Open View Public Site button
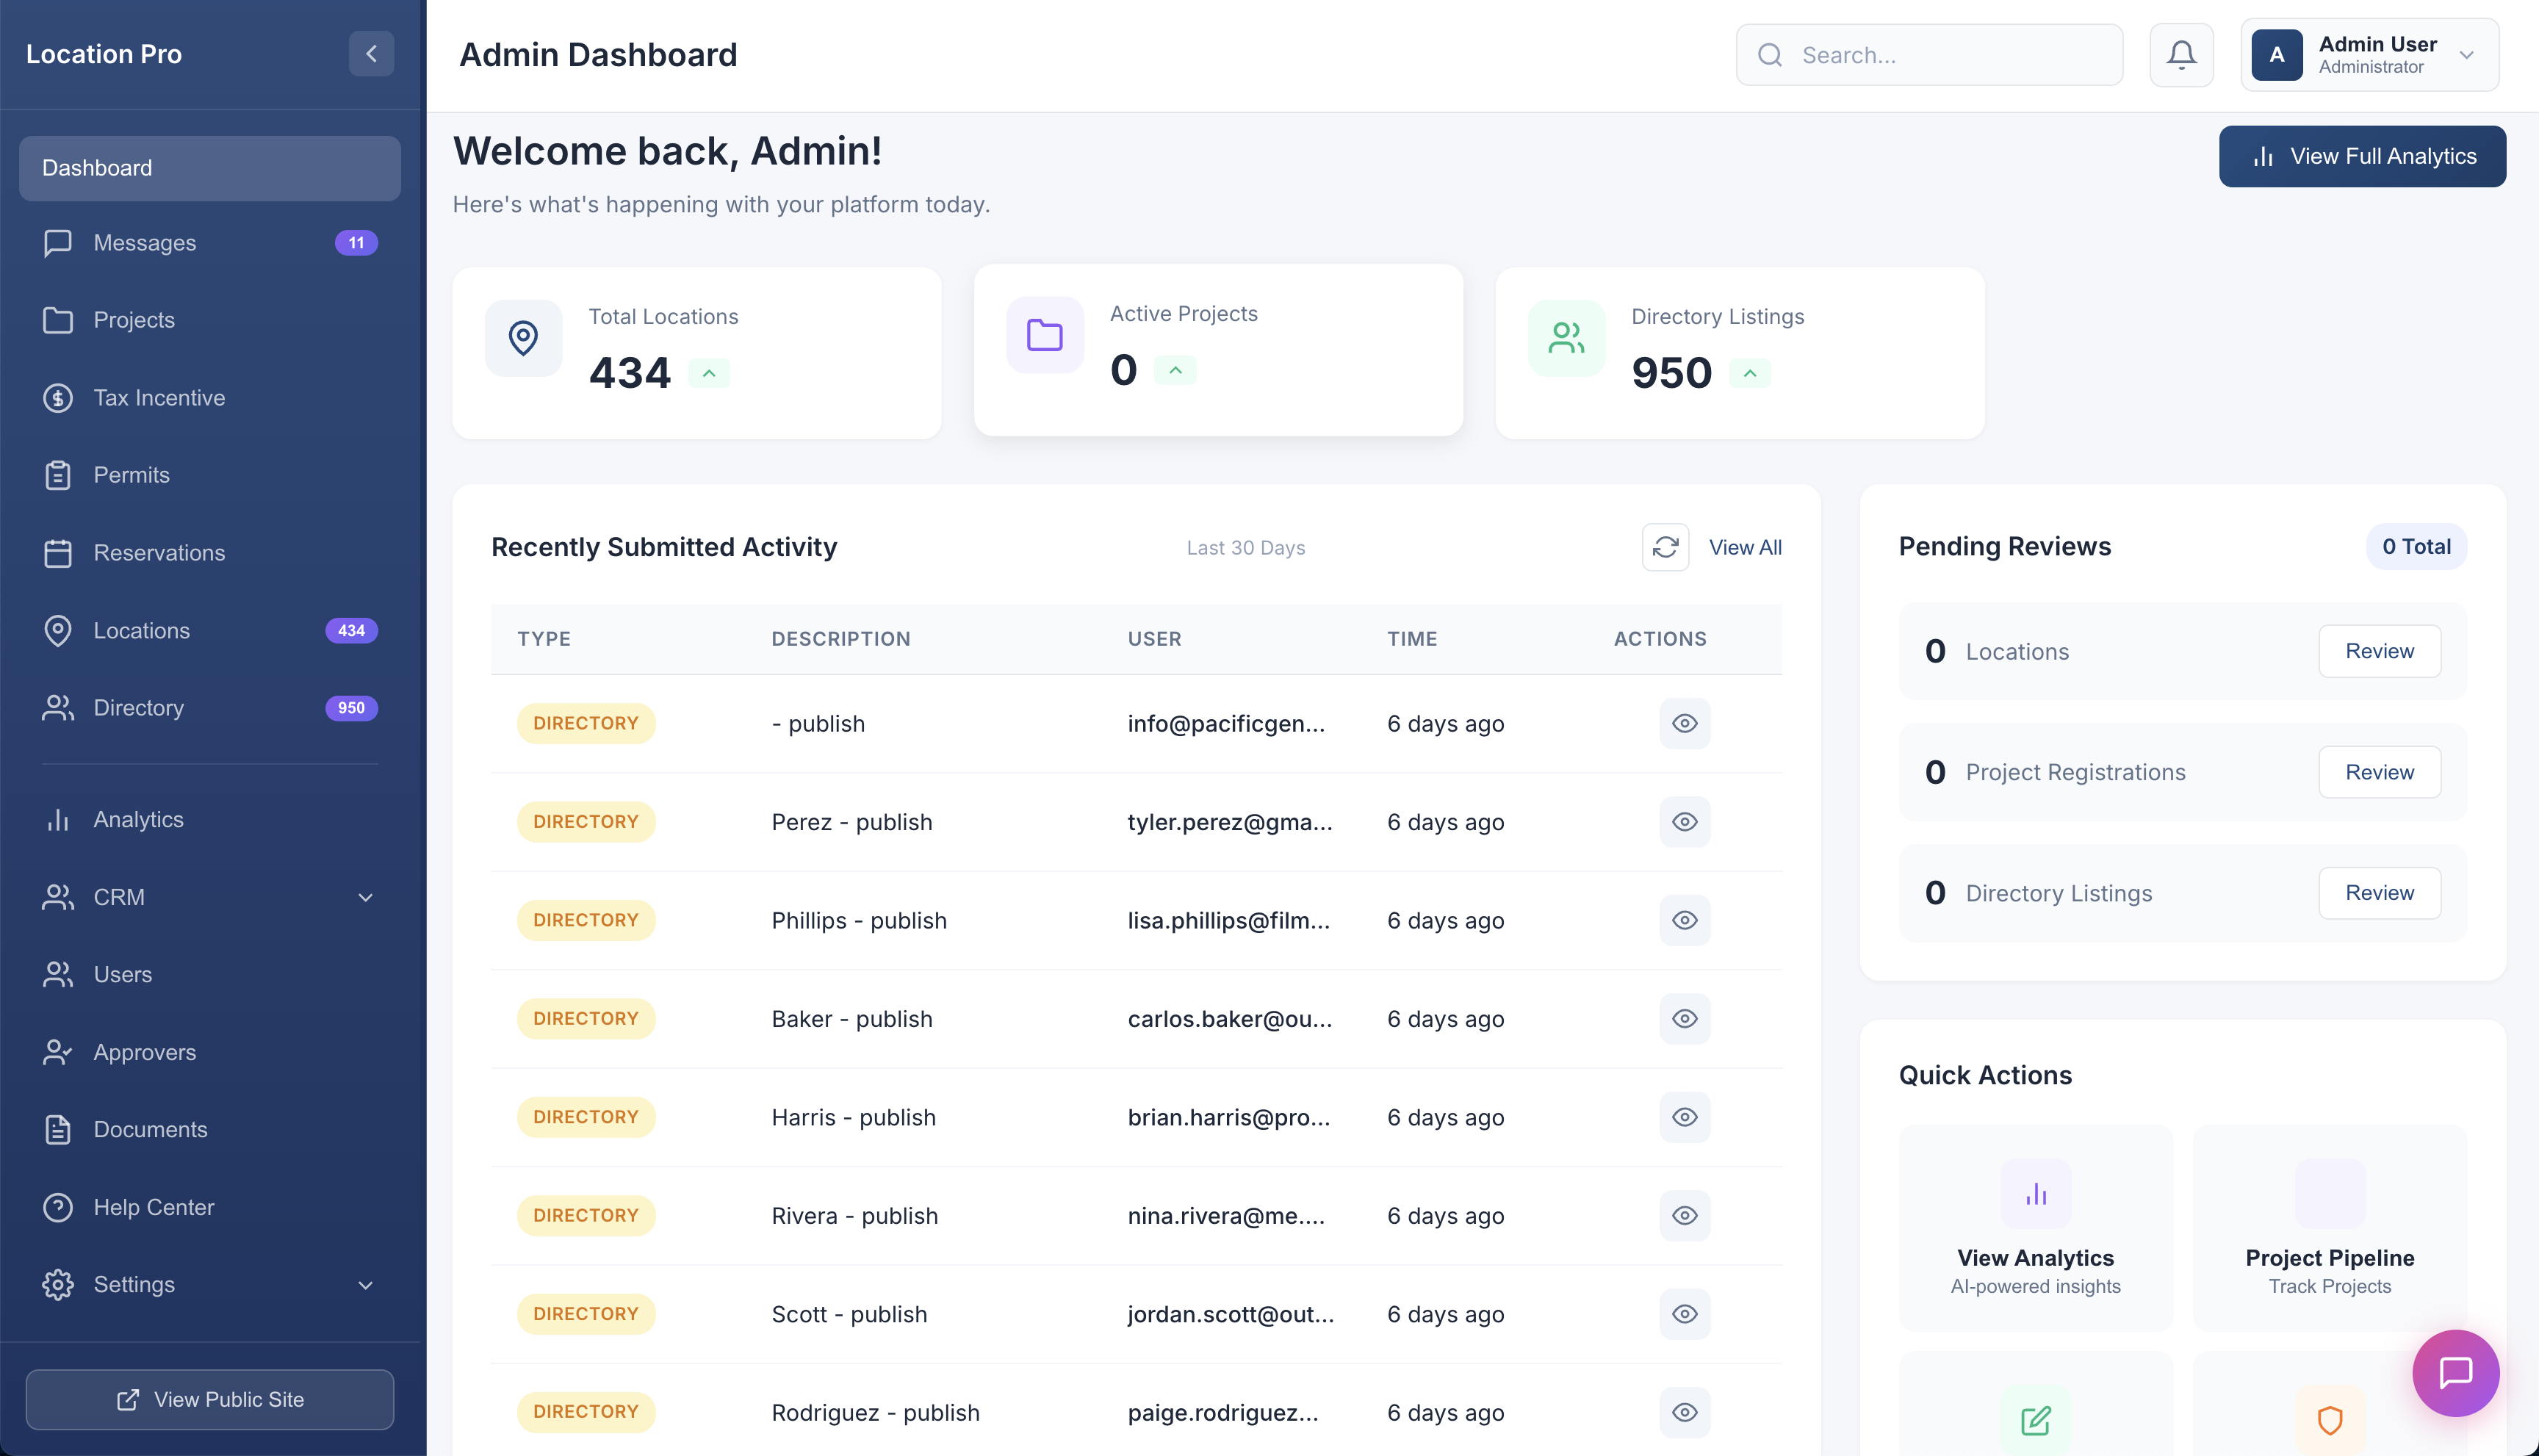 (x=210, y=1400)
